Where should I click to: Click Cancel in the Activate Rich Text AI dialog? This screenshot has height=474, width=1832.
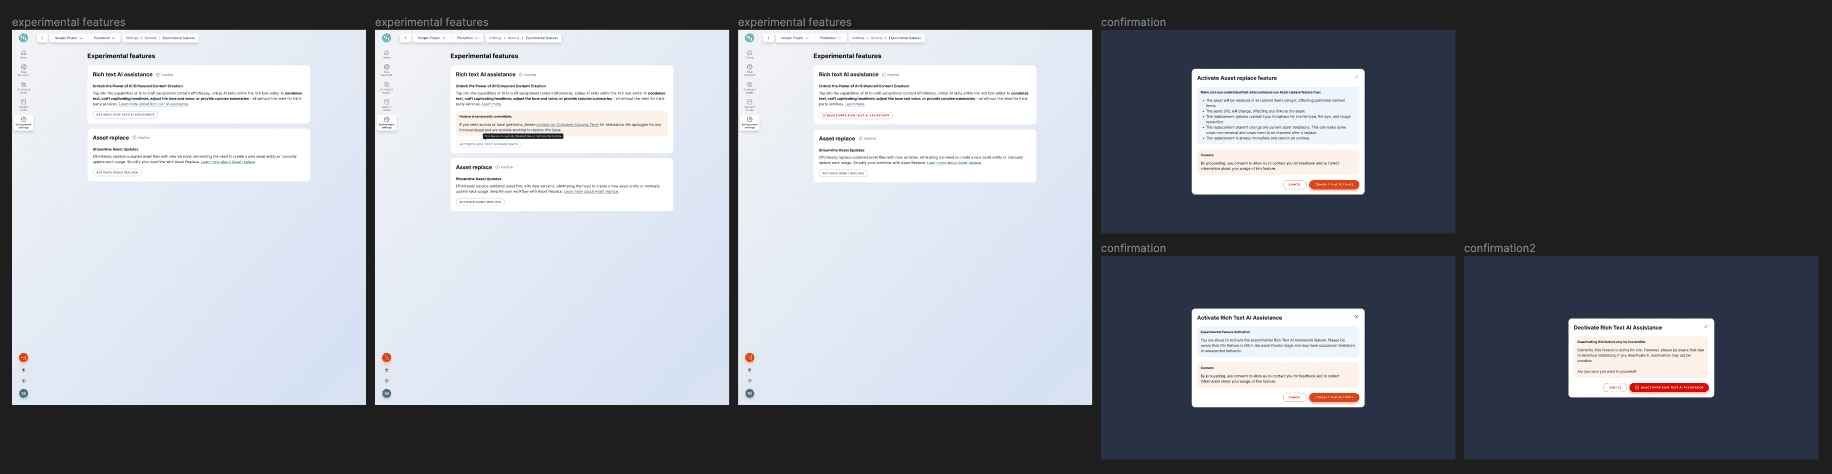point(1294,397)
